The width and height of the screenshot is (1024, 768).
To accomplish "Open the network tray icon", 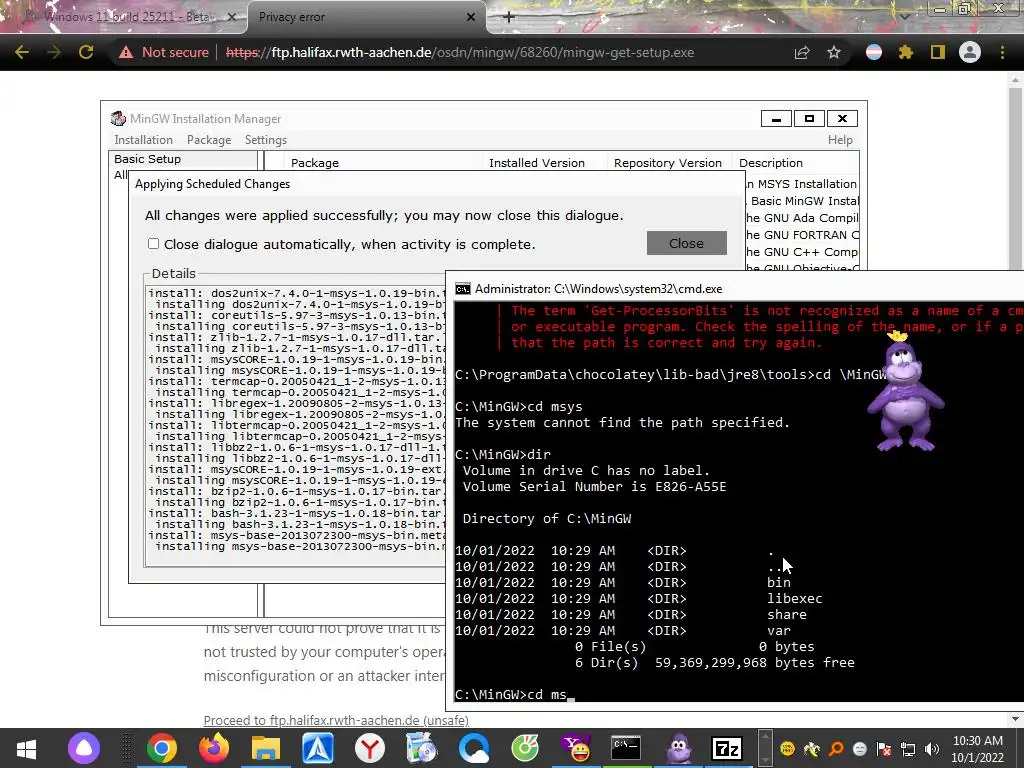I will pyautogui.click(x=908, y=749).
